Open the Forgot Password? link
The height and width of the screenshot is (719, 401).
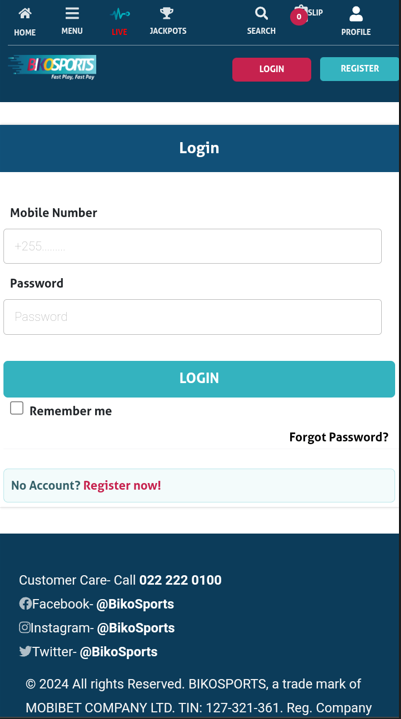click(339, 437)
